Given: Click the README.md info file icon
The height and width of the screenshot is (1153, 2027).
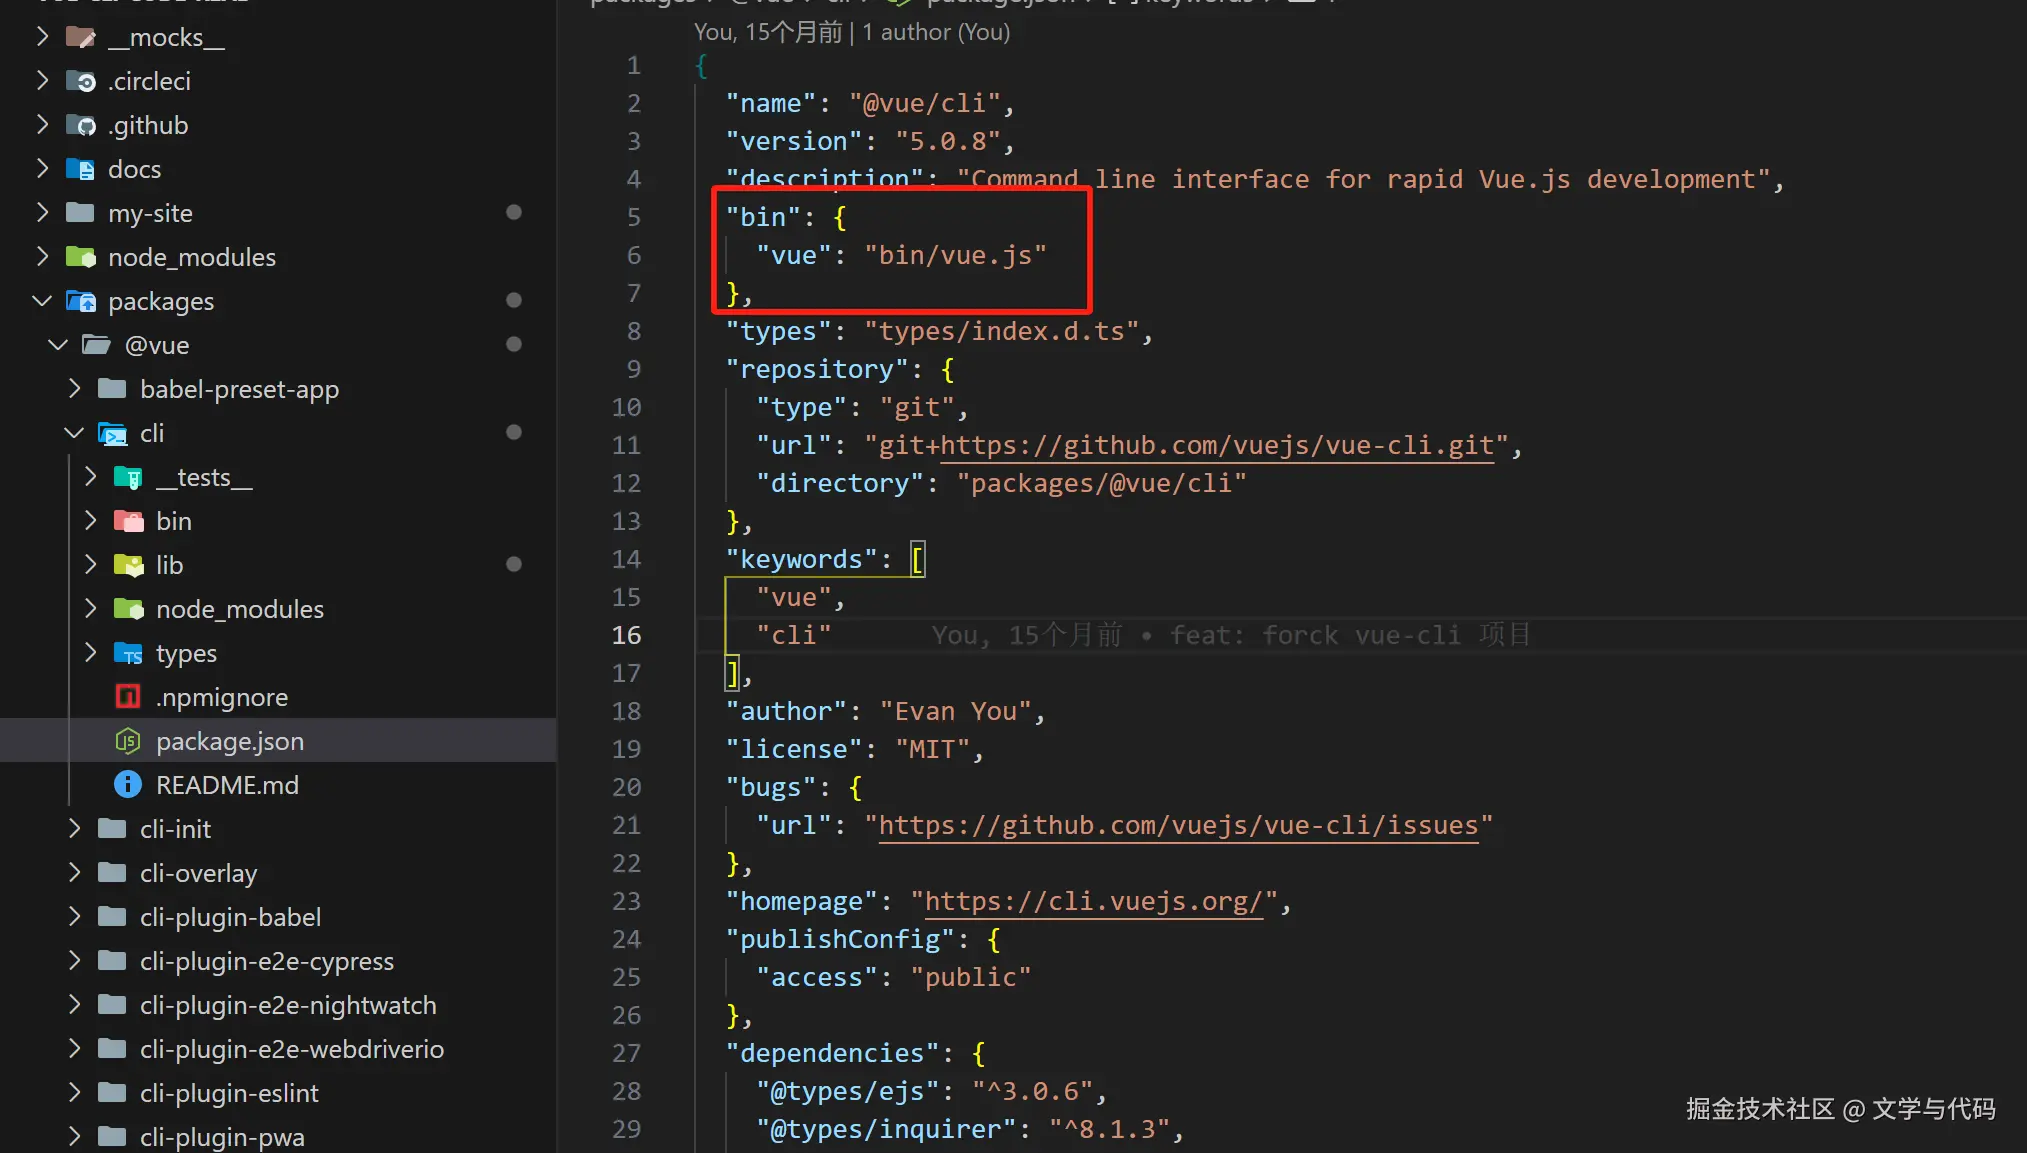Looking at the screenshot, I should [128, 785].
